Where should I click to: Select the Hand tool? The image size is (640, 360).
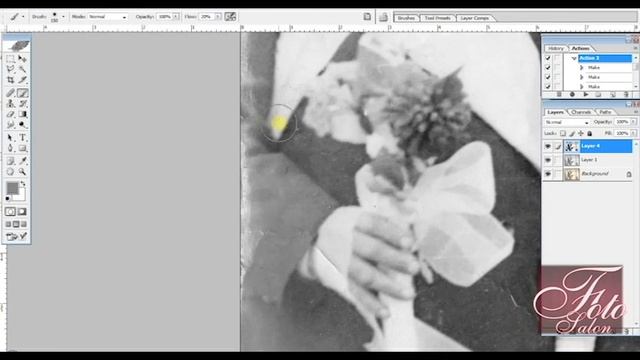(11, 172)
